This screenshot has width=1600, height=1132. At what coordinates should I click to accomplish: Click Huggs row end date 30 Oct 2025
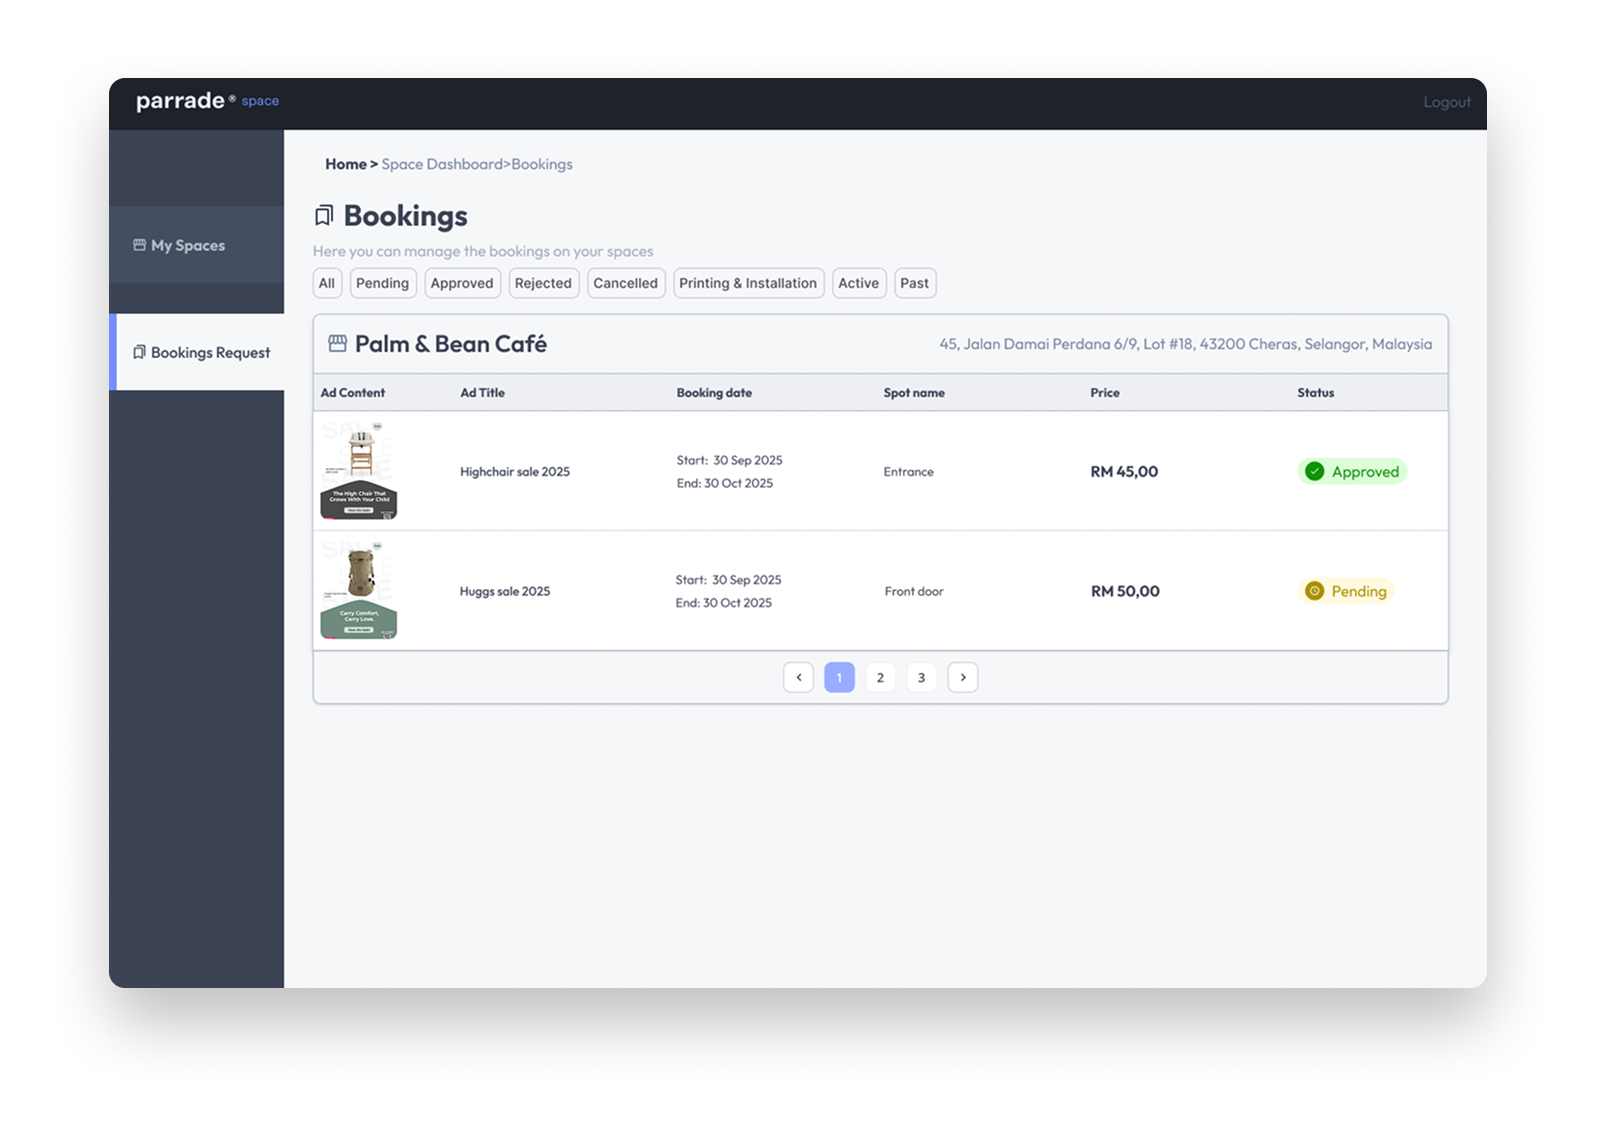(737, 603)
